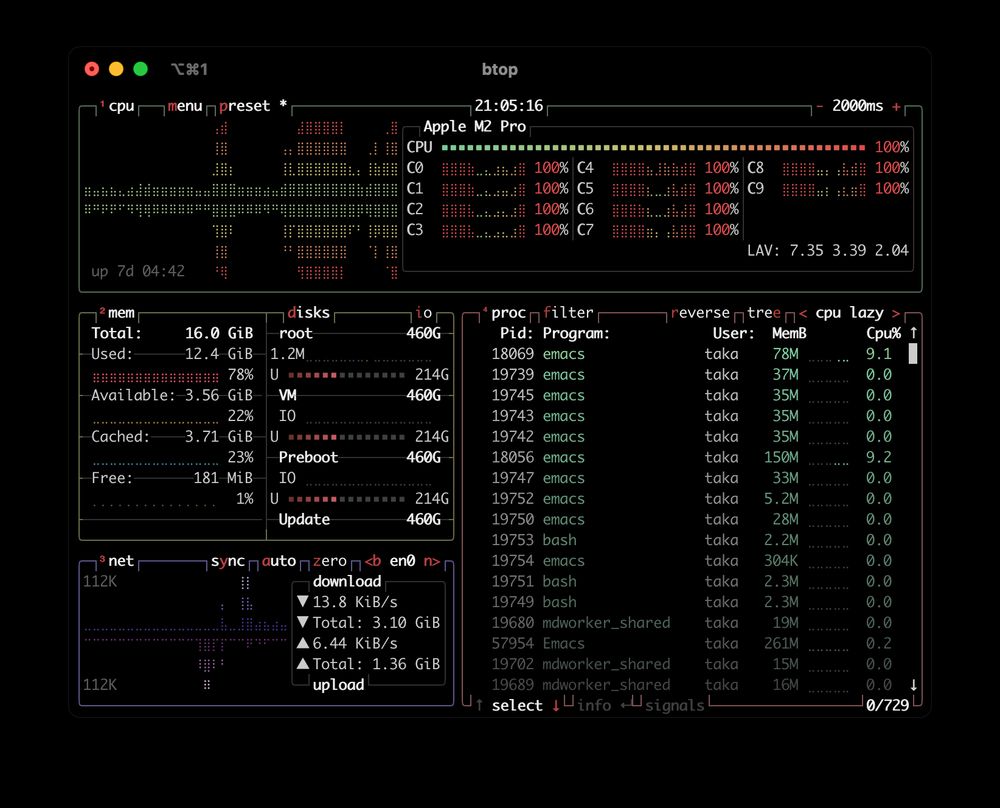Click the Pid: column header

[517, 333]
